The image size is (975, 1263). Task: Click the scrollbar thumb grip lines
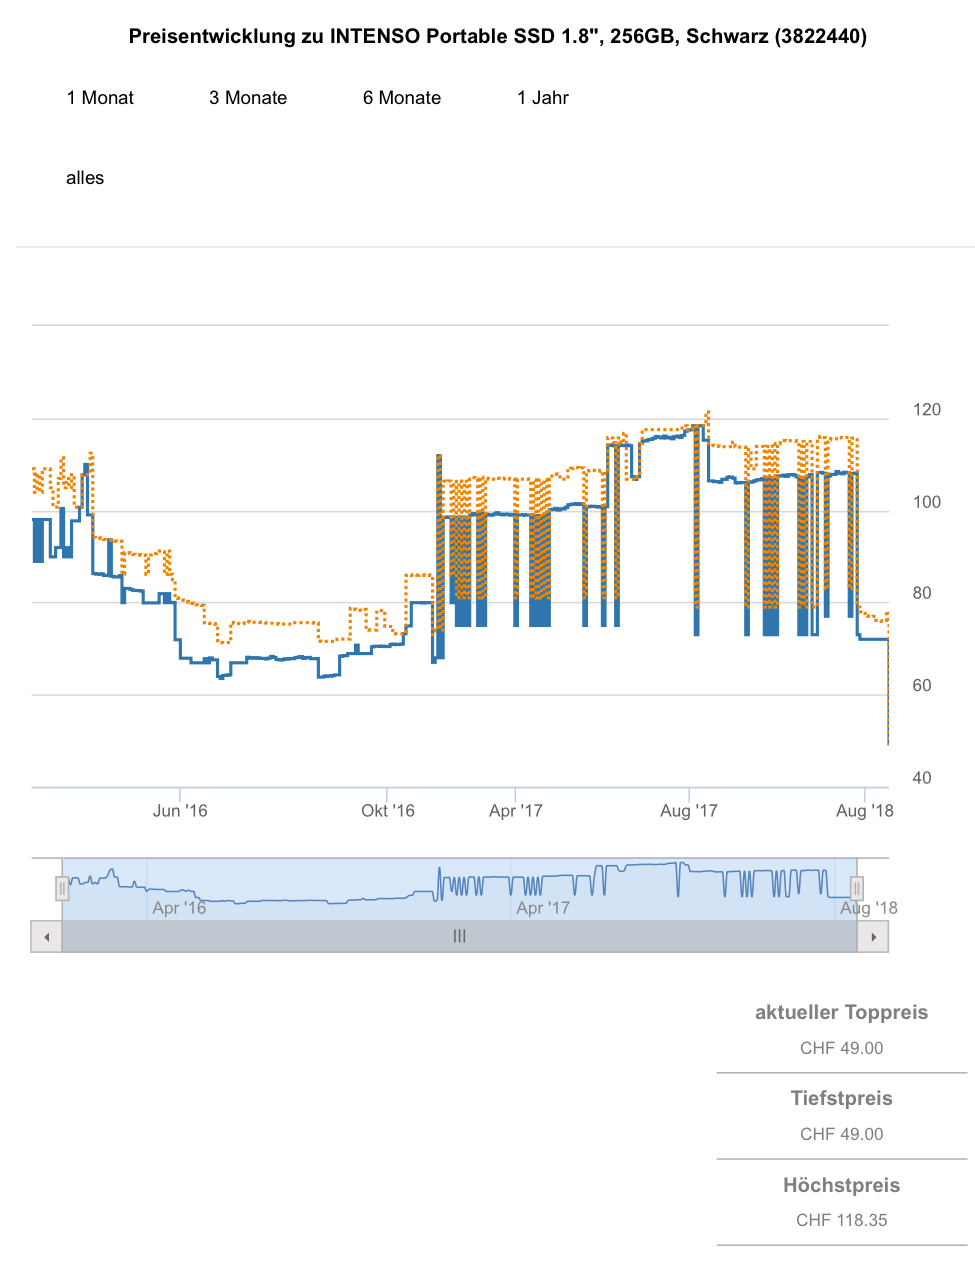tap(459, 937)
